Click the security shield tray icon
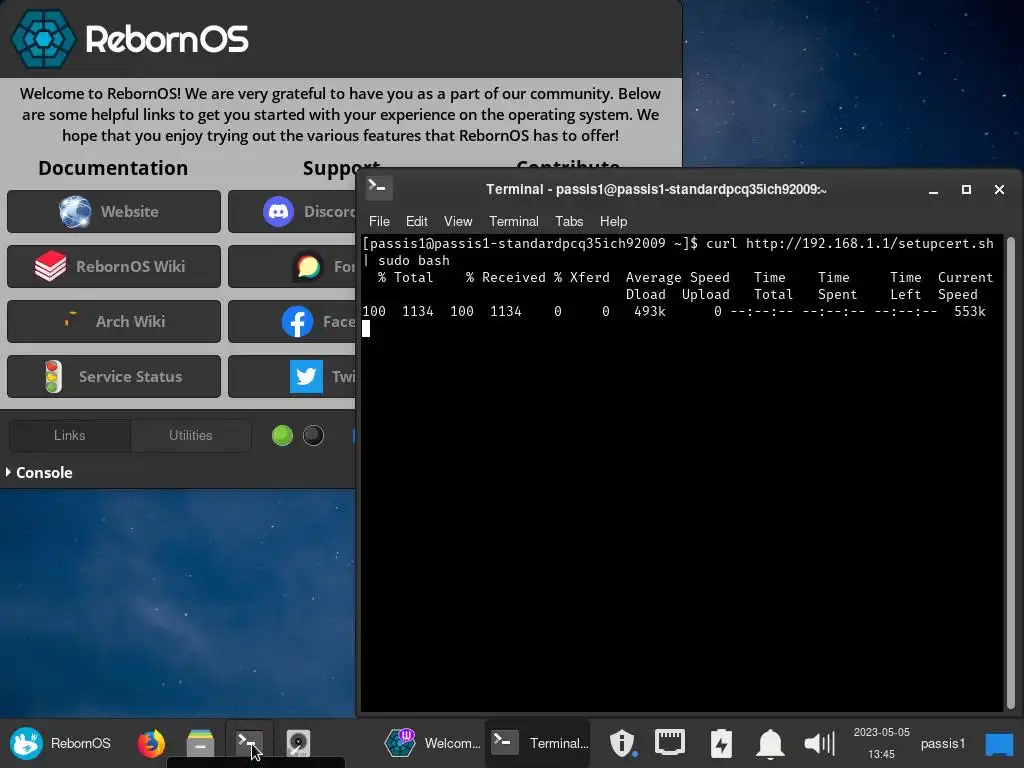This screenshot has height=768, width=1024. [622, 743]
